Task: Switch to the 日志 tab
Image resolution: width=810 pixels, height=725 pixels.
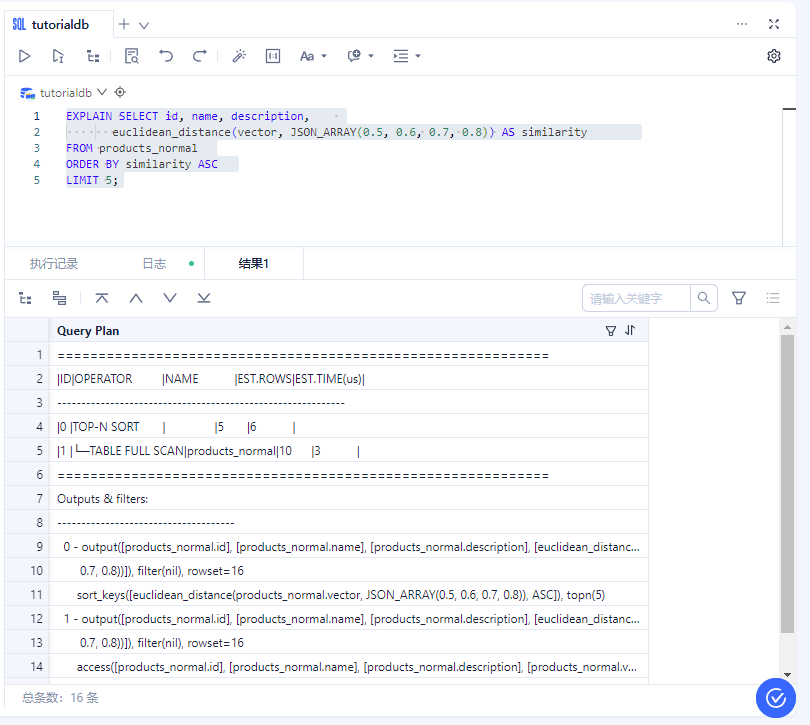Action: 154,264
